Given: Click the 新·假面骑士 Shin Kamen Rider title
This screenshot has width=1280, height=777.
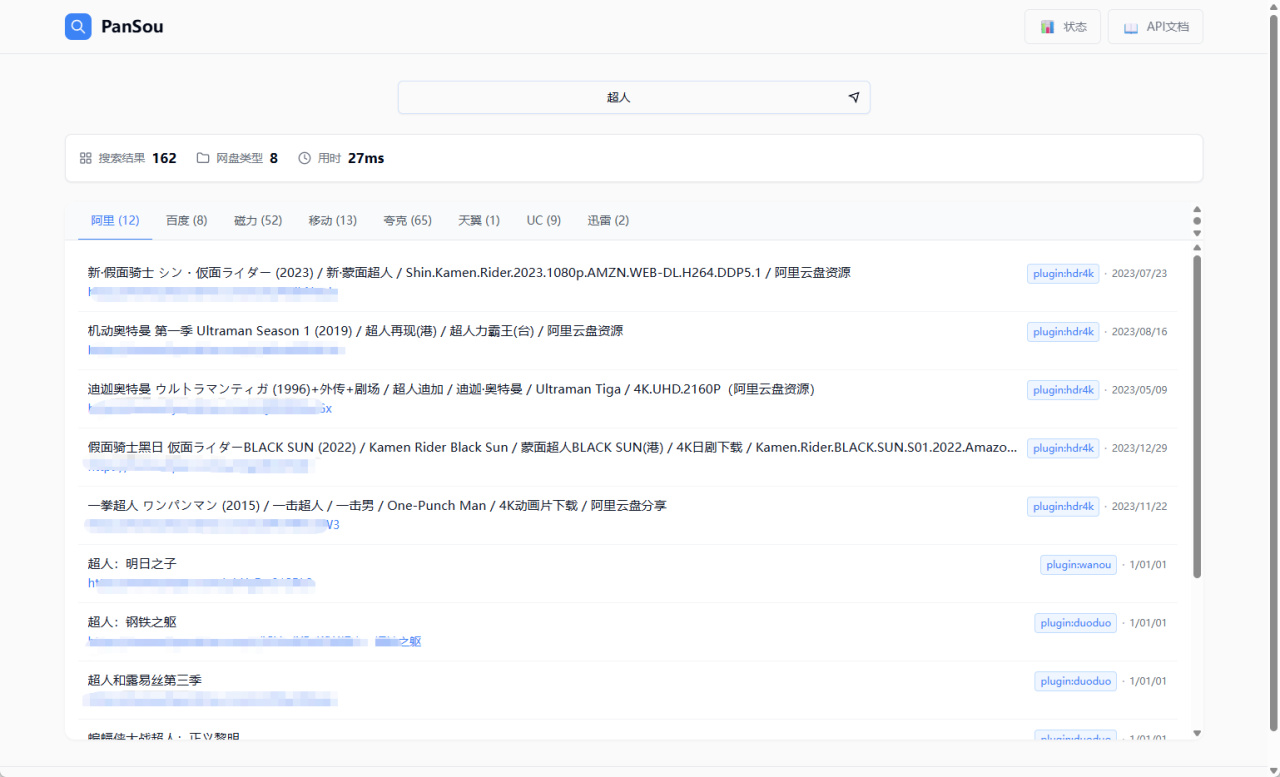Looking at the screenshot, I should pyautogui.click(x=469, y=272).
